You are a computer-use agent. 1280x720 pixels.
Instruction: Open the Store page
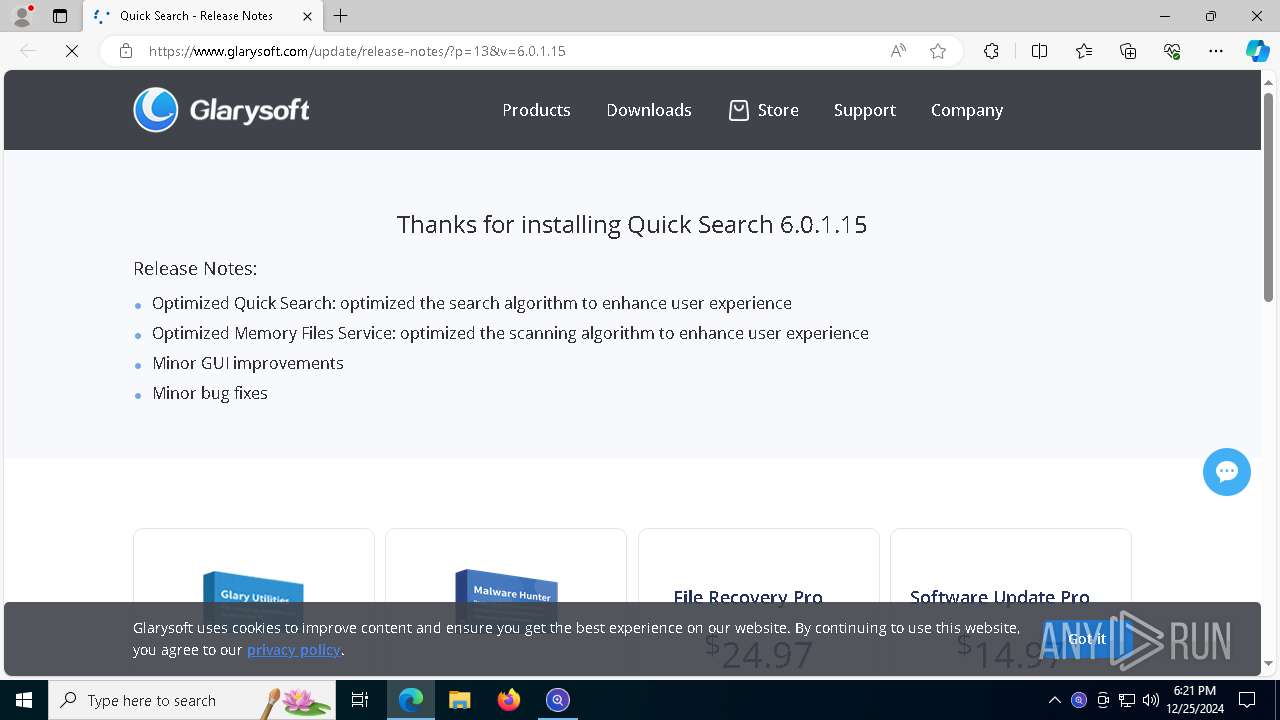coord(778,110)
